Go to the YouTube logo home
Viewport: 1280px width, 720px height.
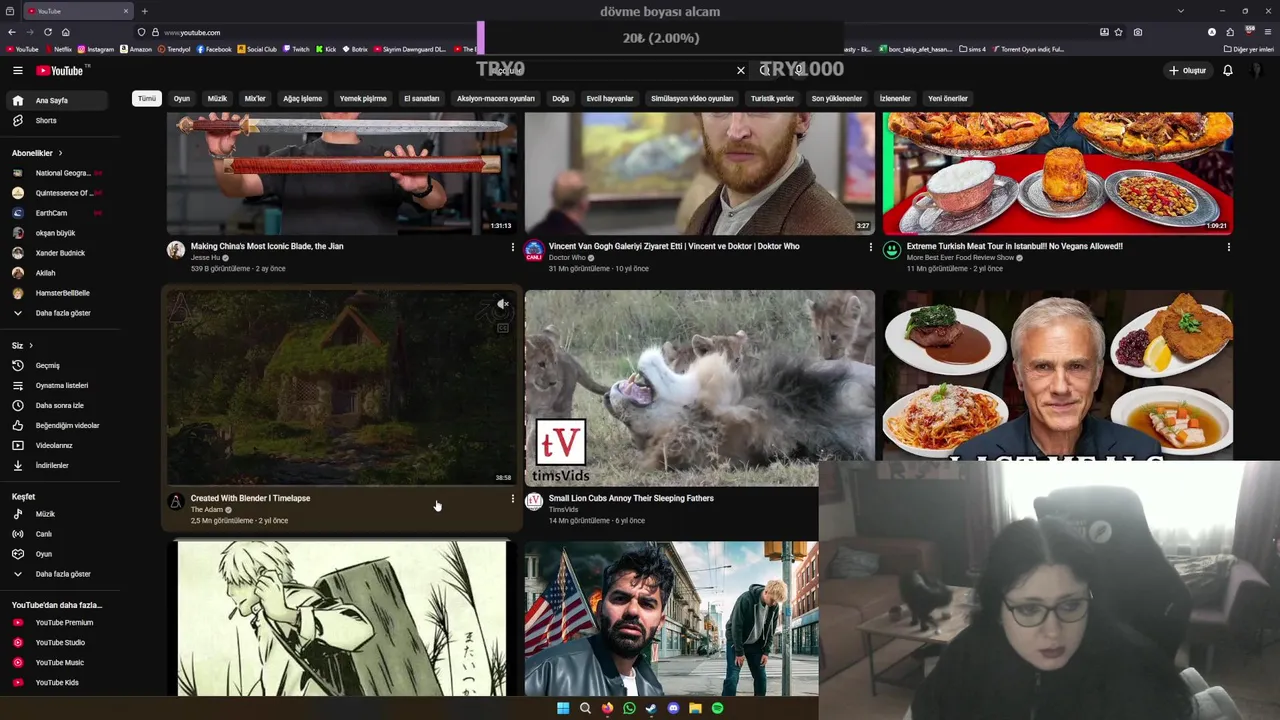61,71
